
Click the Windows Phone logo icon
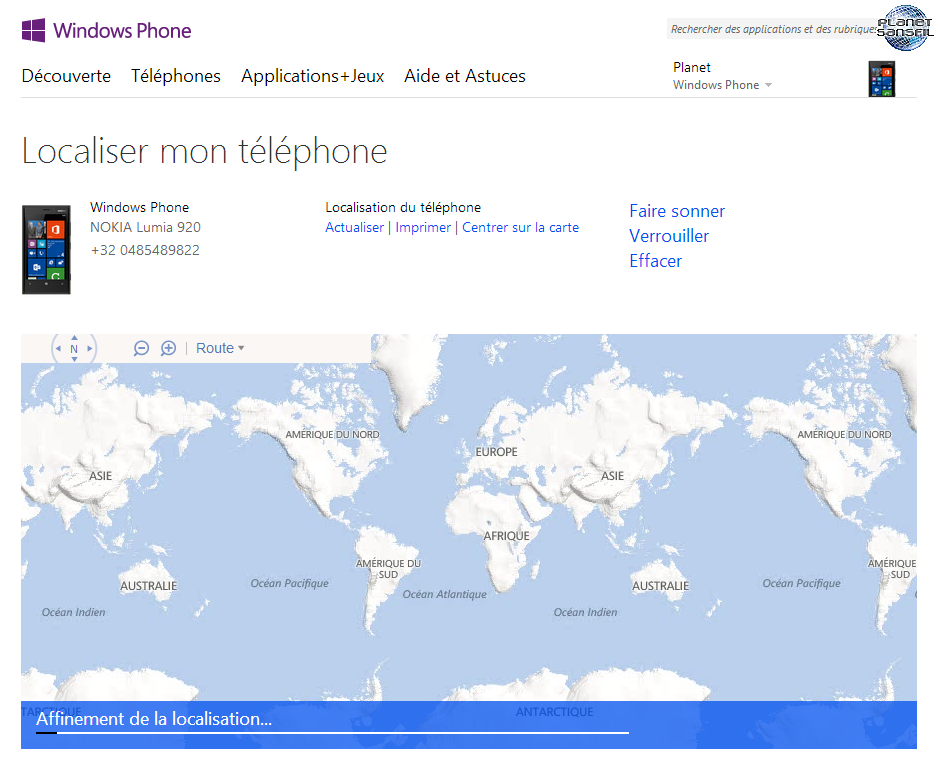[x=34, y=30]
